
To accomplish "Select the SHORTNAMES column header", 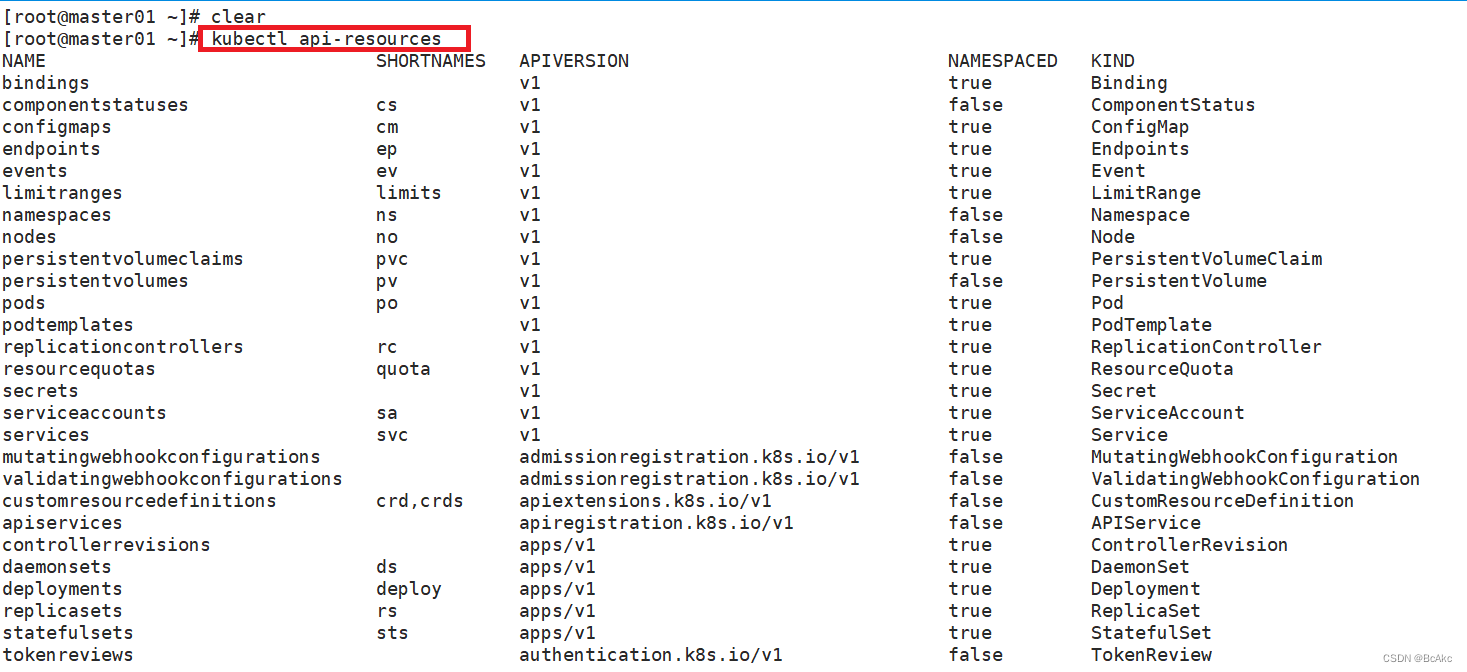I will pos(431,61).
